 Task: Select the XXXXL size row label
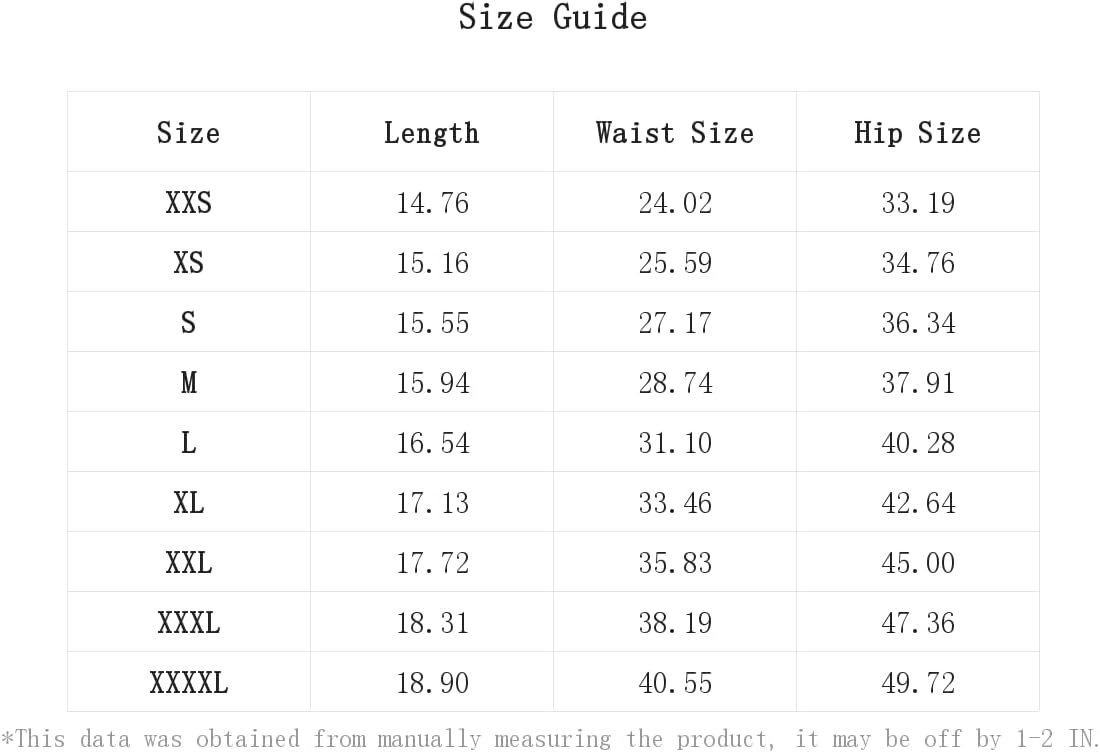tap(189, 683)
